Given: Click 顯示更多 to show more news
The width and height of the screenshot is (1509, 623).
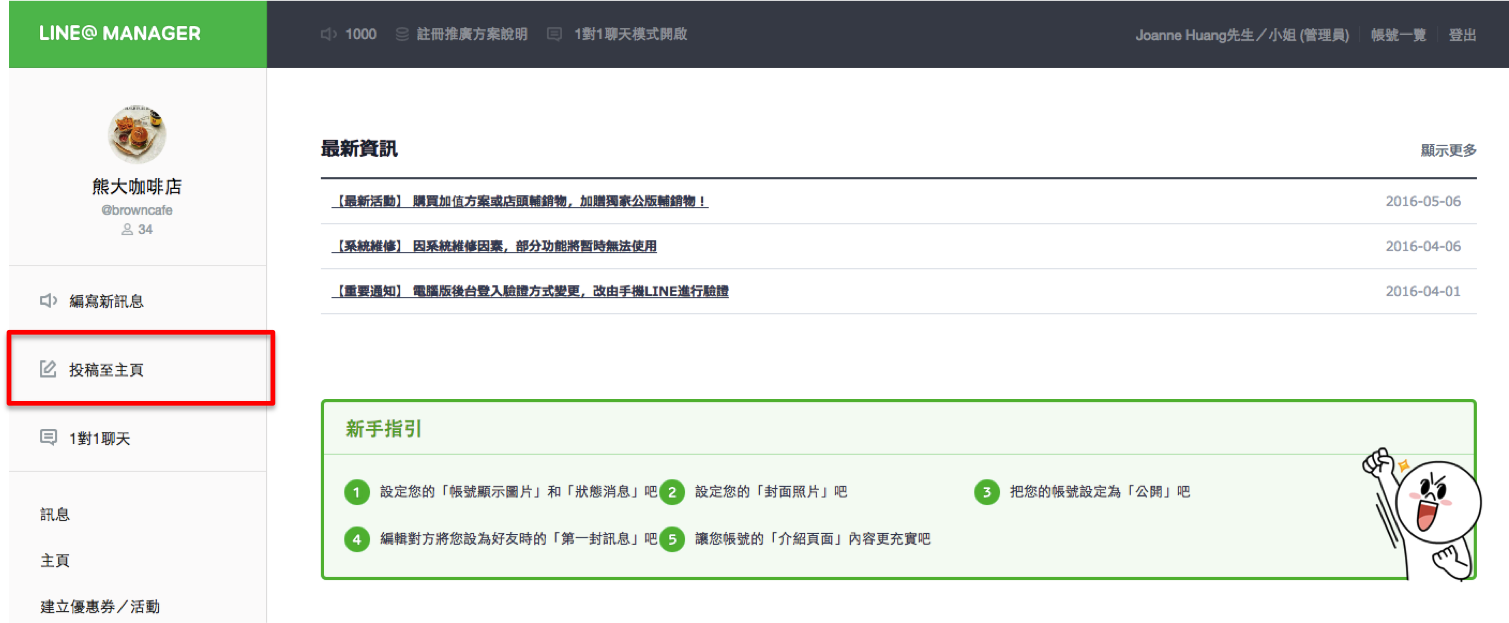Looking at the screenshot, I should 1448,151.
